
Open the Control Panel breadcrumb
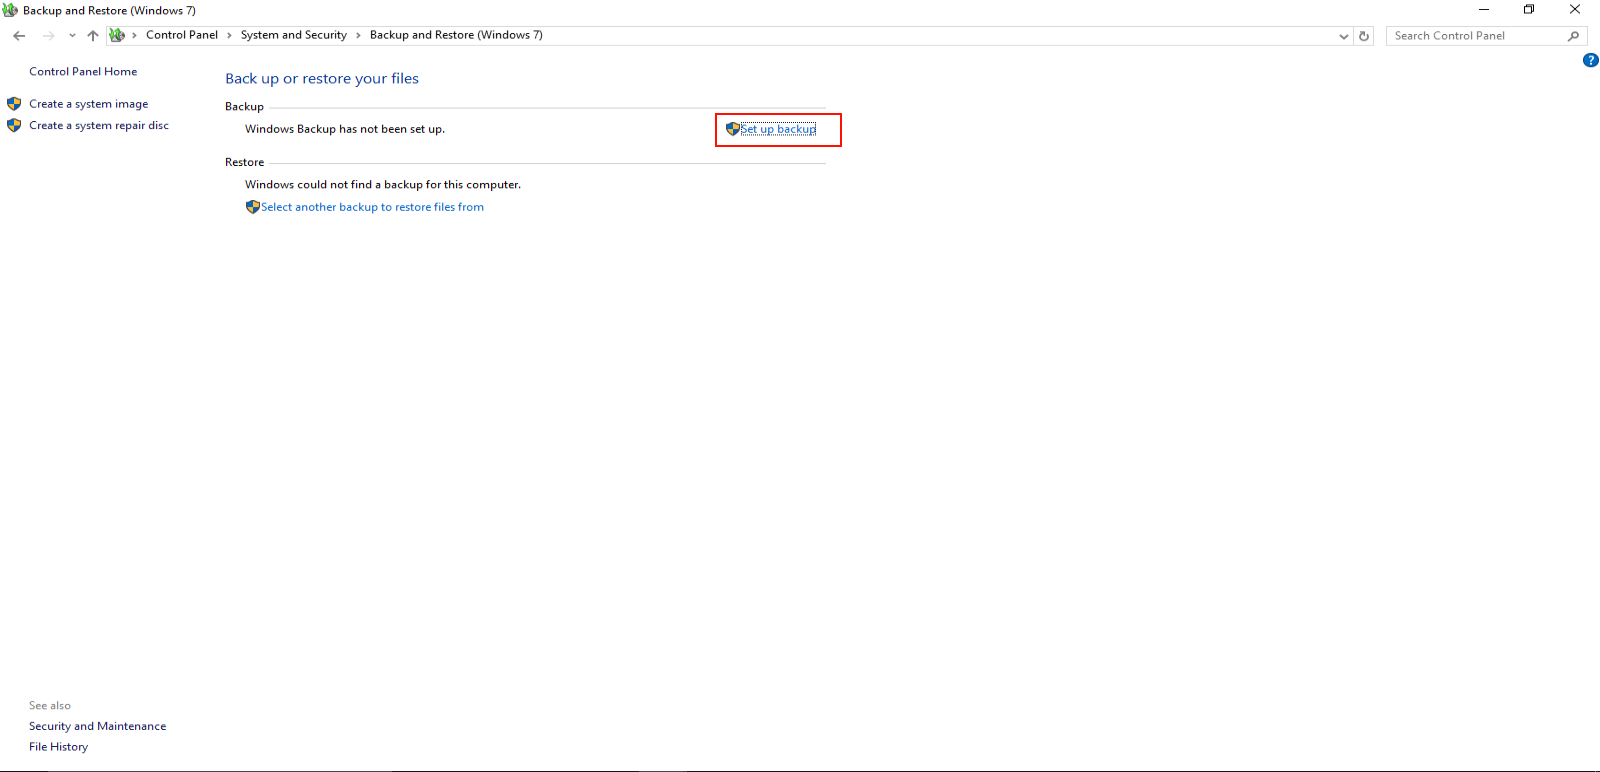[182, 35]
